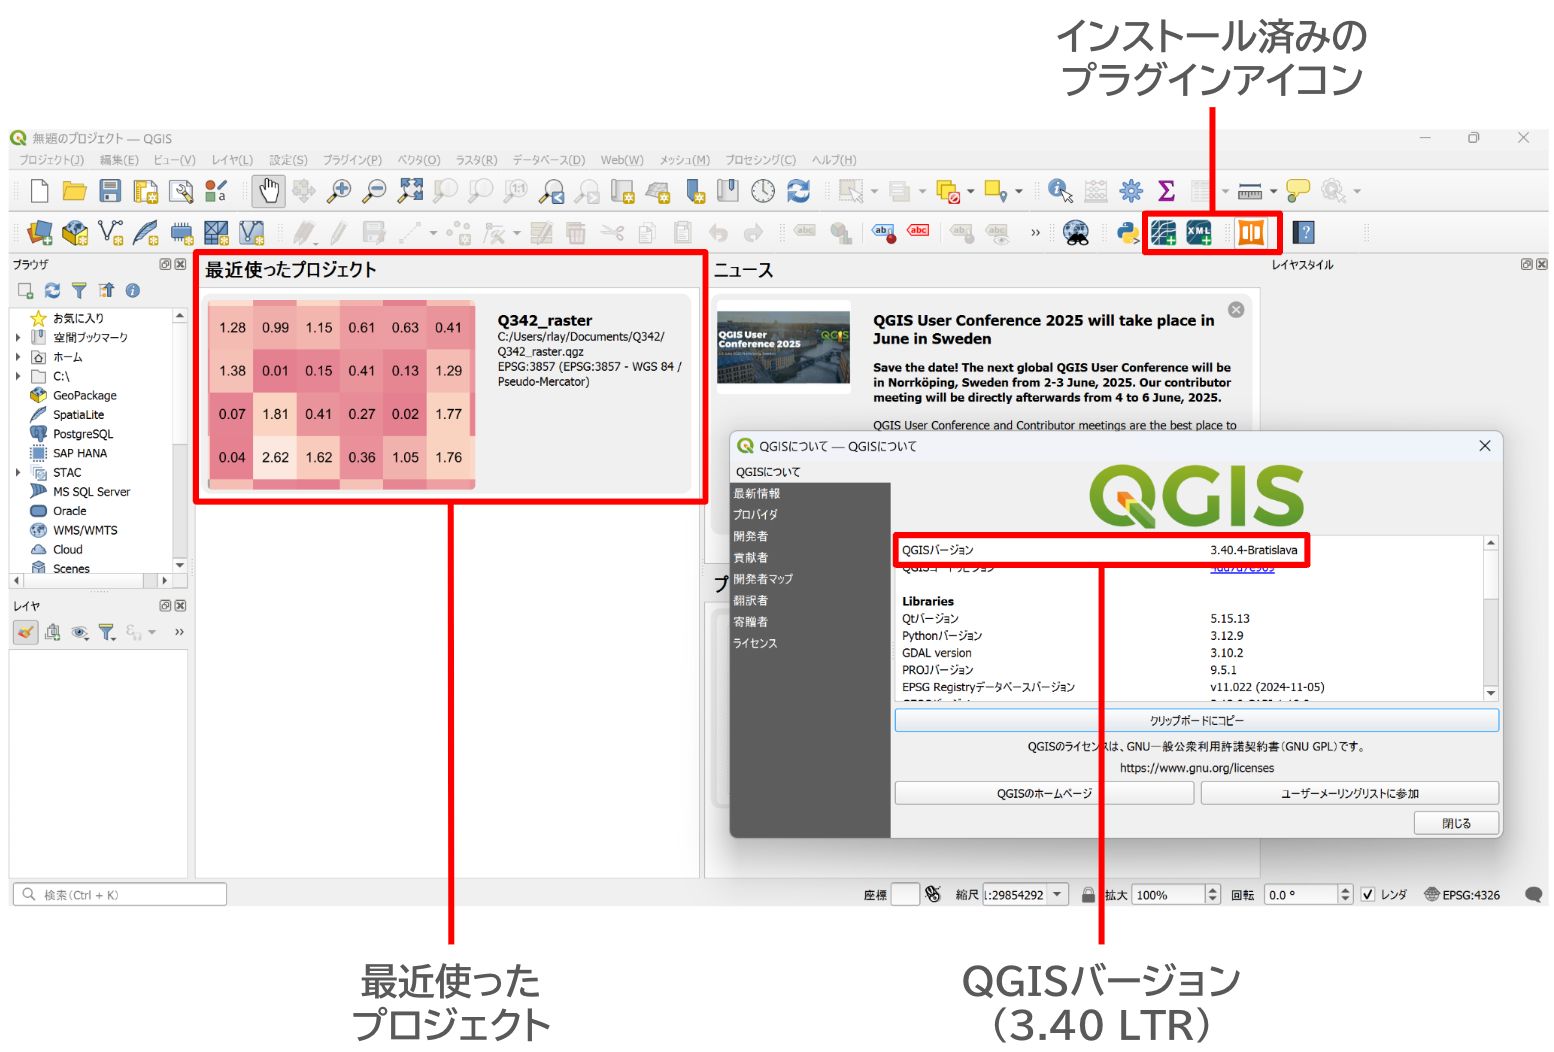Open the layer styling panel from Layers toolbar

(x=26, y=632)
